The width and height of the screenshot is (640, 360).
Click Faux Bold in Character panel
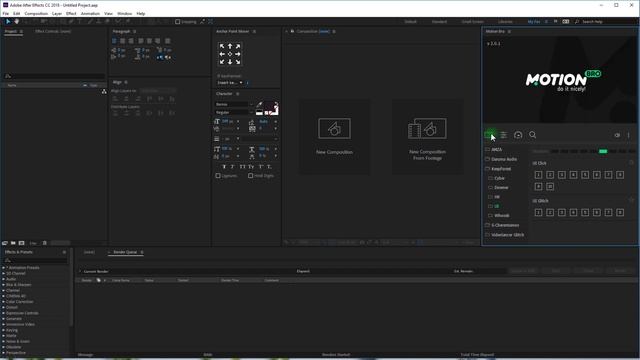[224, 167]
